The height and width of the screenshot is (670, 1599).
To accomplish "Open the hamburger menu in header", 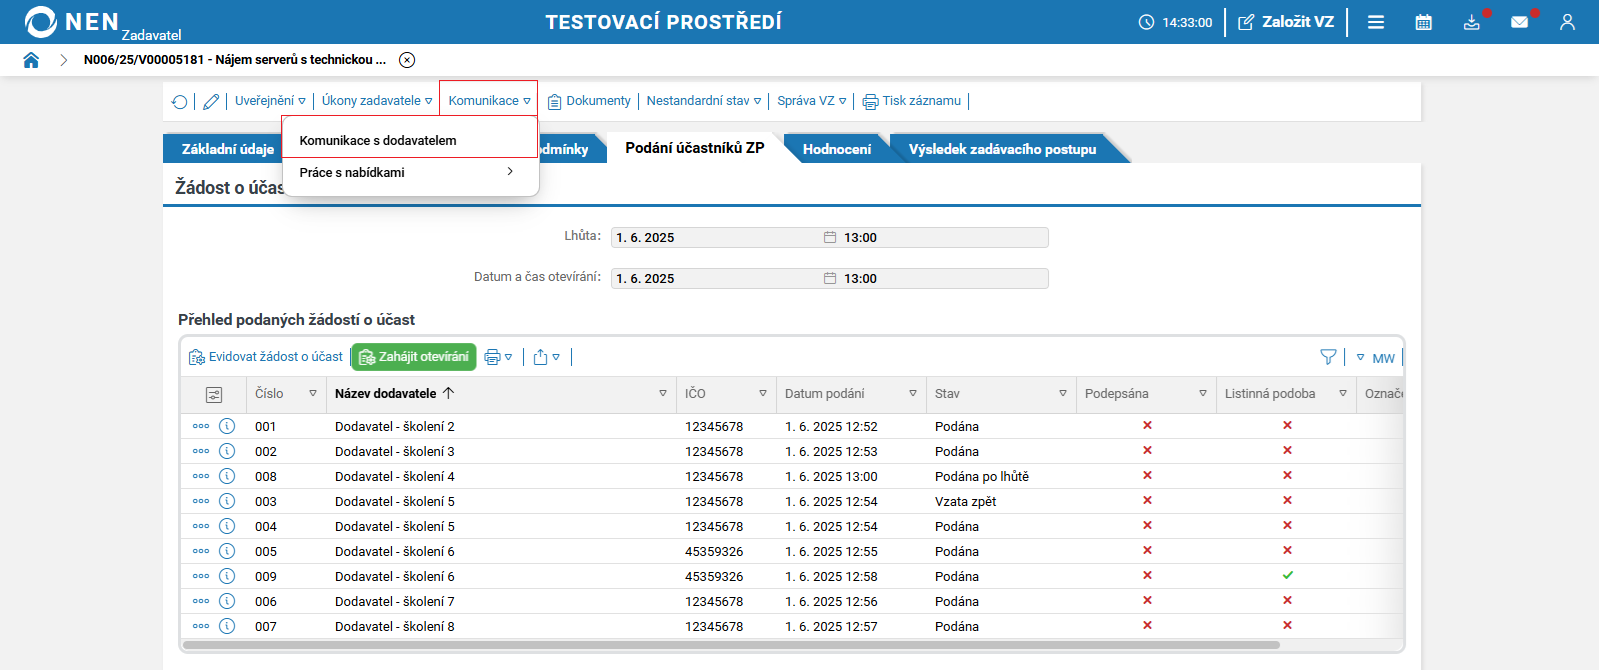I will tap(1376, 22).
